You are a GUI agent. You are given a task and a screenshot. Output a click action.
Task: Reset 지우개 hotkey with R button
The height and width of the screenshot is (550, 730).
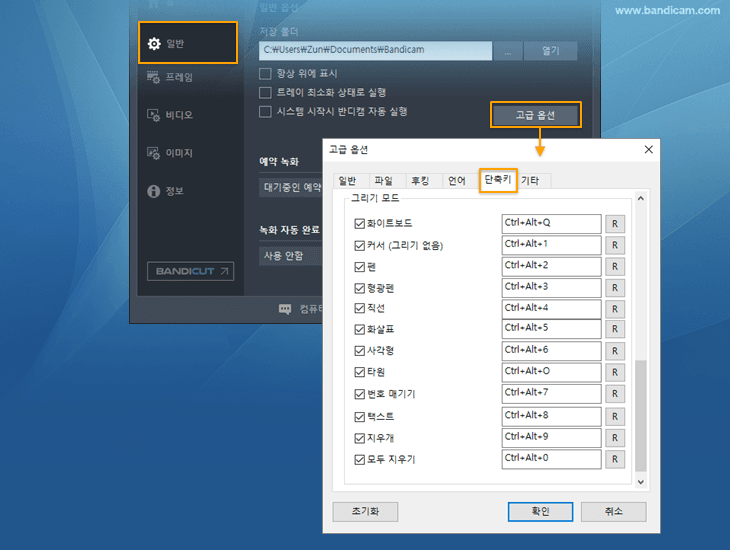point(615,438)
